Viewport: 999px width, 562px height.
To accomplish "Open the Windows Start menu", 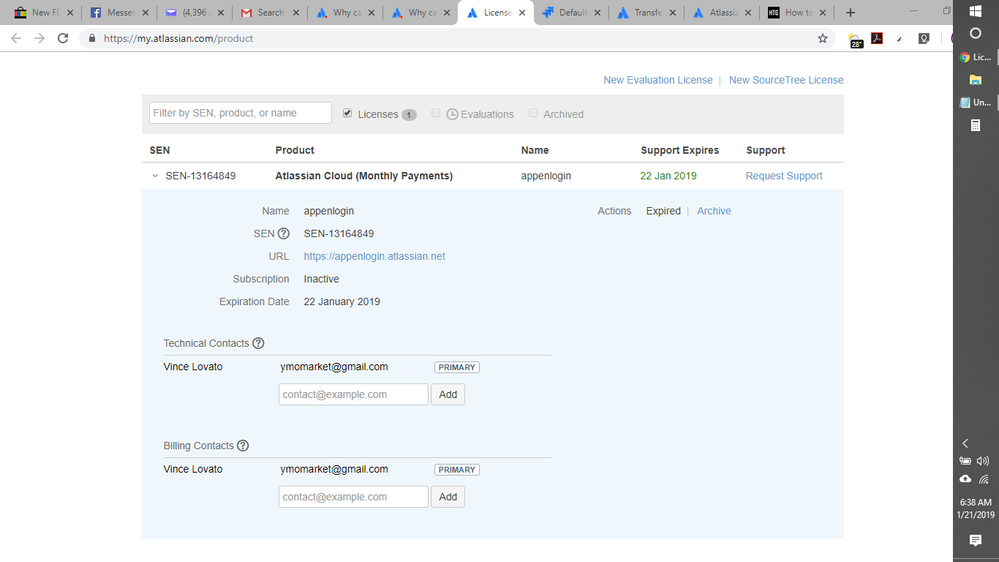I will tap(975, 11).
